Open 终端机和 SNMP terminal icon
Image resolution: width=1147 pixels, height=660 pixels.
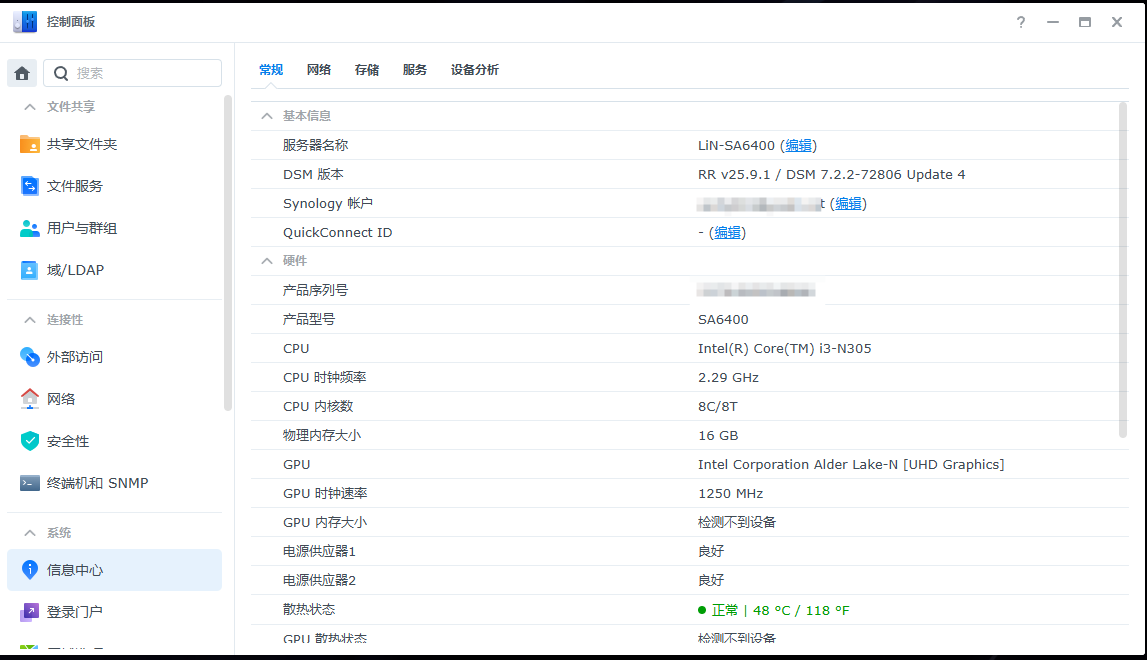(30, 483)
